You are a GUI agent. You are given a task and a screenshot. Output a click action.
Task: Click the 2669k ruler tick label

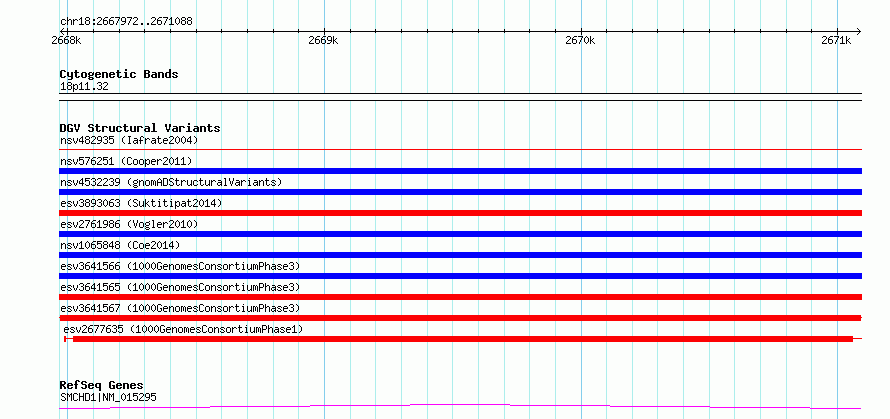pos(323,40)
